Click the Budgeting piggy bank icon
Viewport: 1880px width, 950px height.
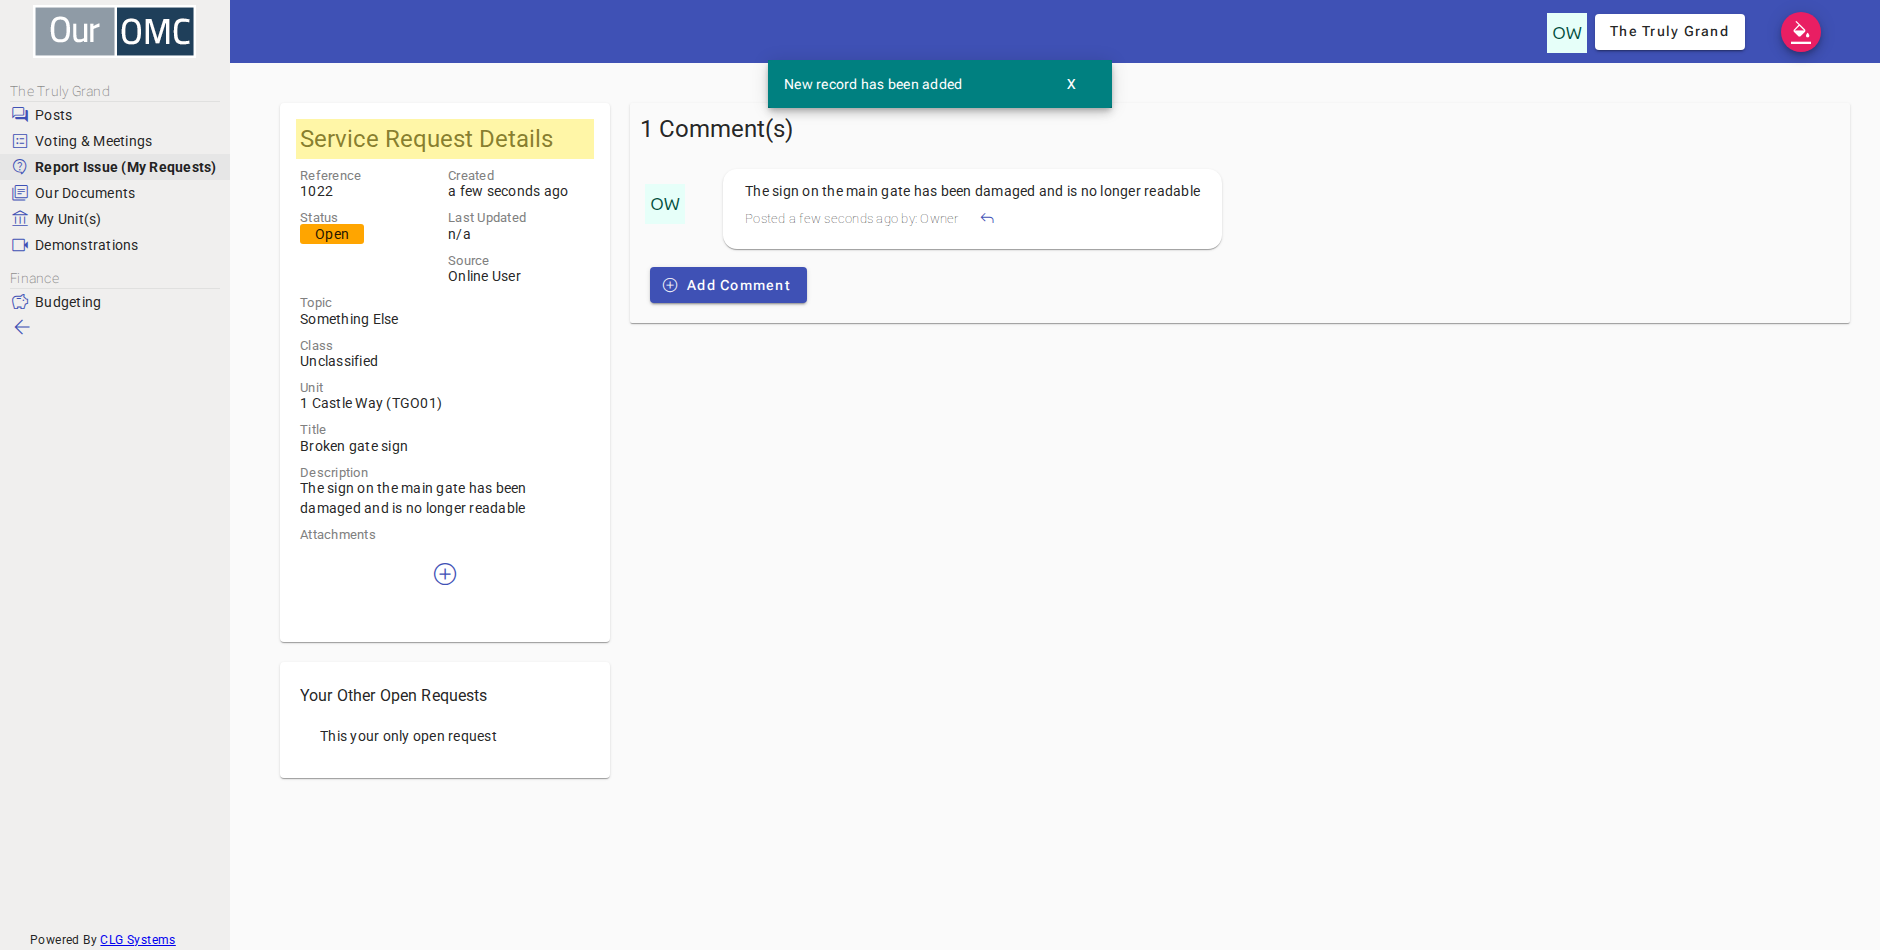(20, 302)
